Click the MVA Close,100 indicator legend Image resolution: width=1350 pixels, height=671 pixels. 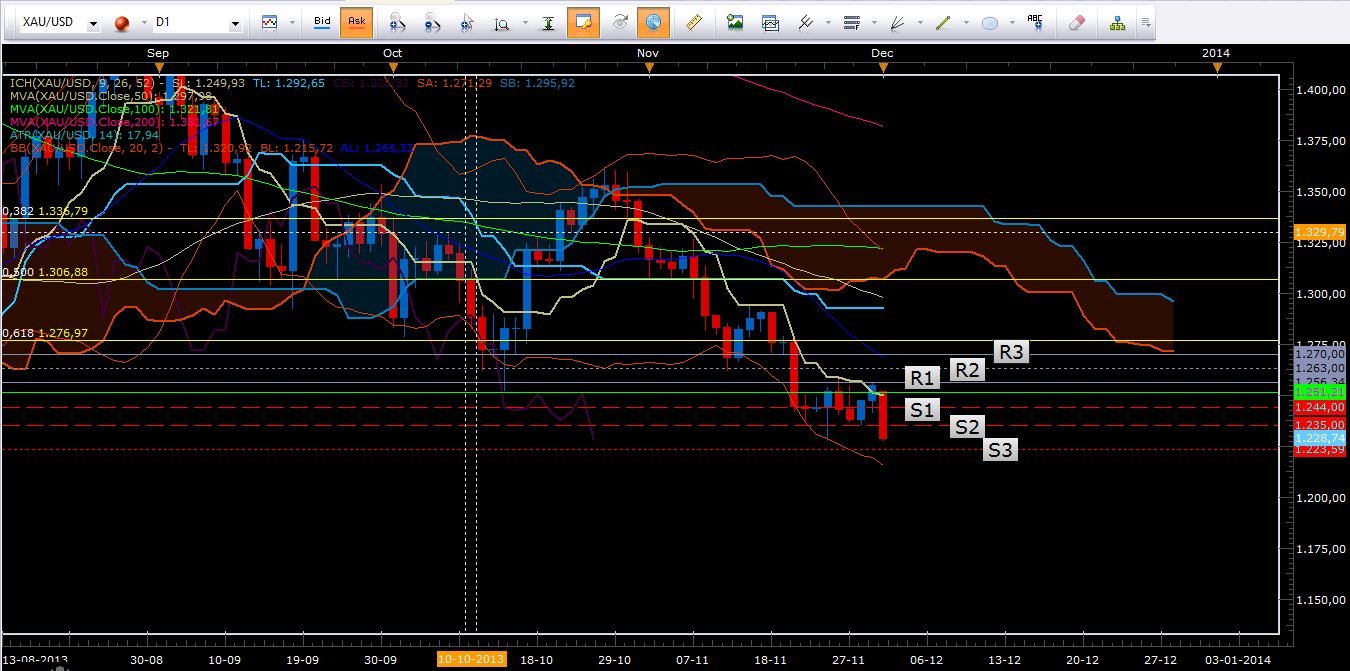click(113, 109)
